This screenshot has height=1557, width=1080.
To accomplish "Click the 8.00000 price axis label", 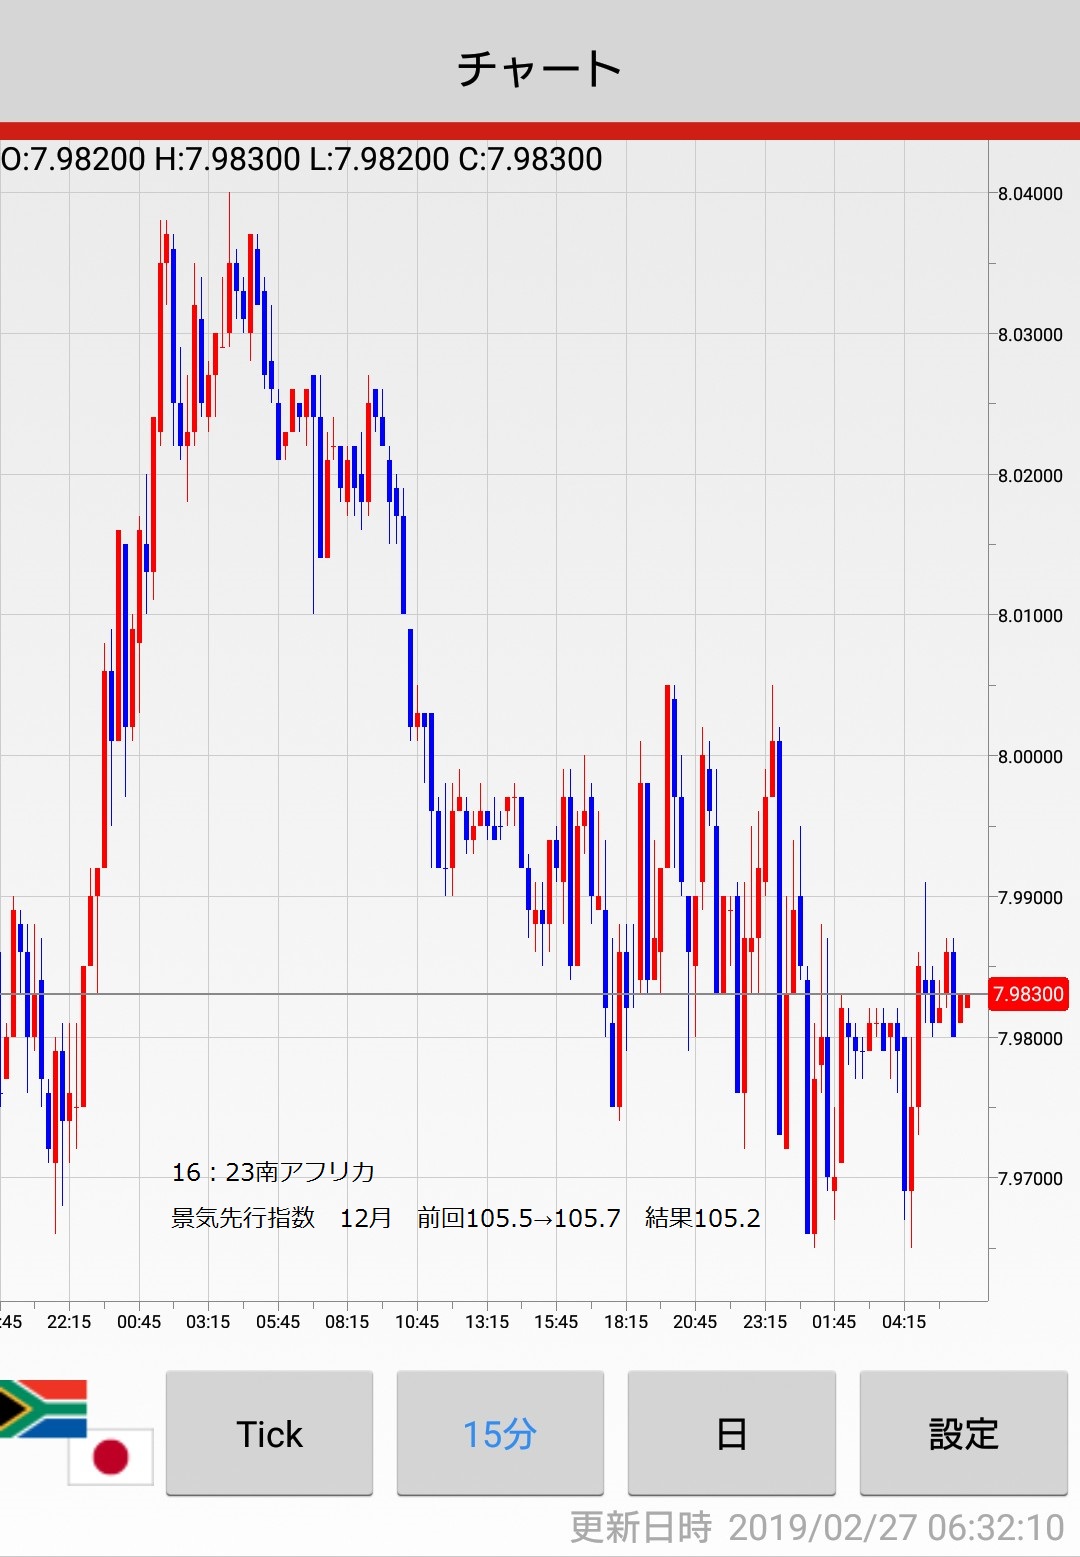I will point(1030,757).
